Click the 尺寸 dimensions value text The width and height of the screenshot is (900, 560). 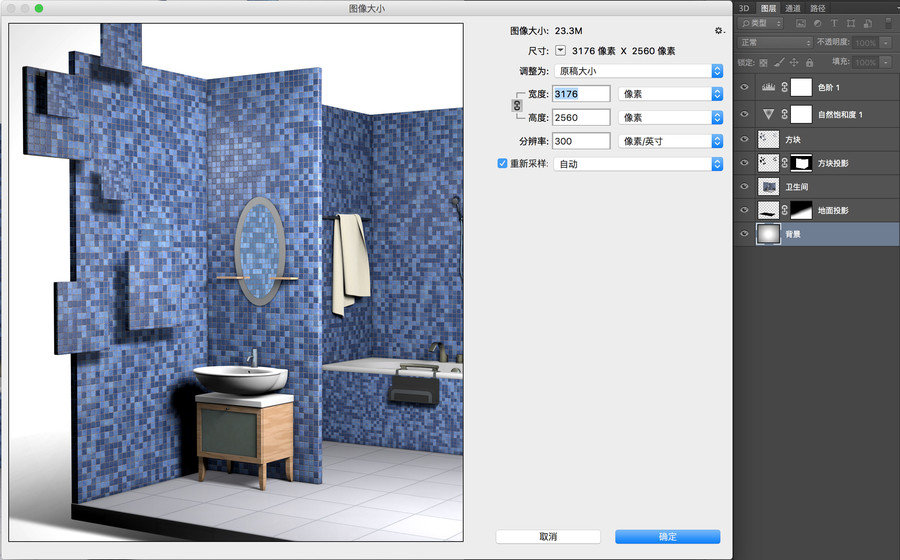(623, 51)
